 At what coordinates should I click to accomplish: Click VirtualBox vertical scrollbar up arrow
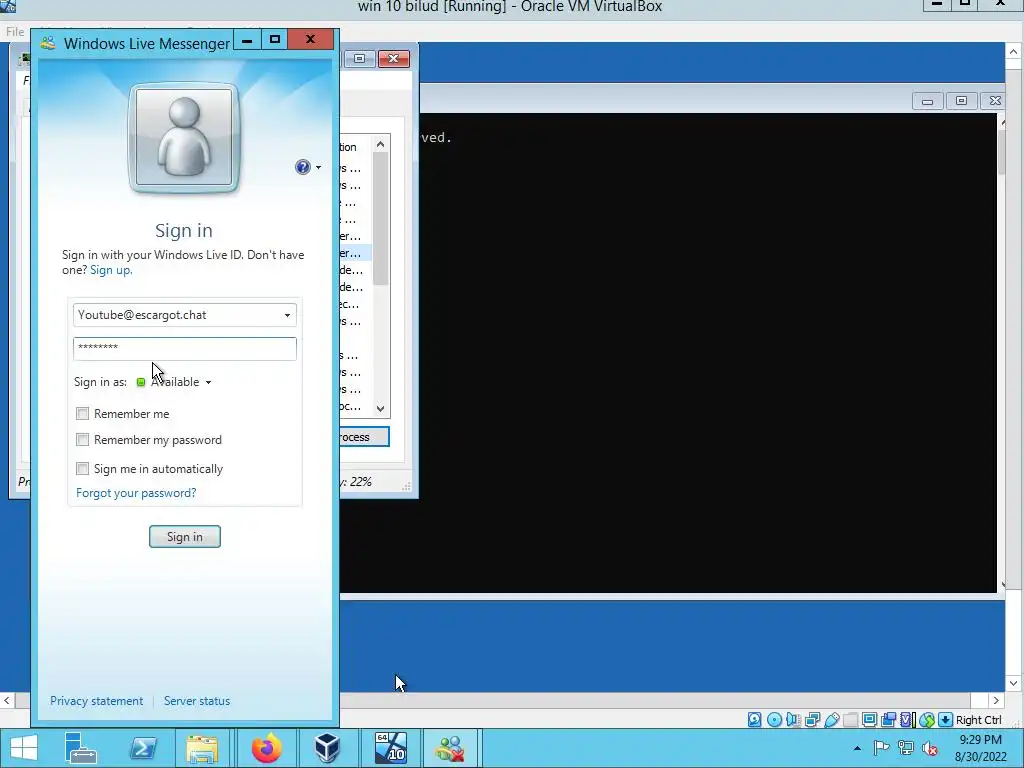(1014, 52)
